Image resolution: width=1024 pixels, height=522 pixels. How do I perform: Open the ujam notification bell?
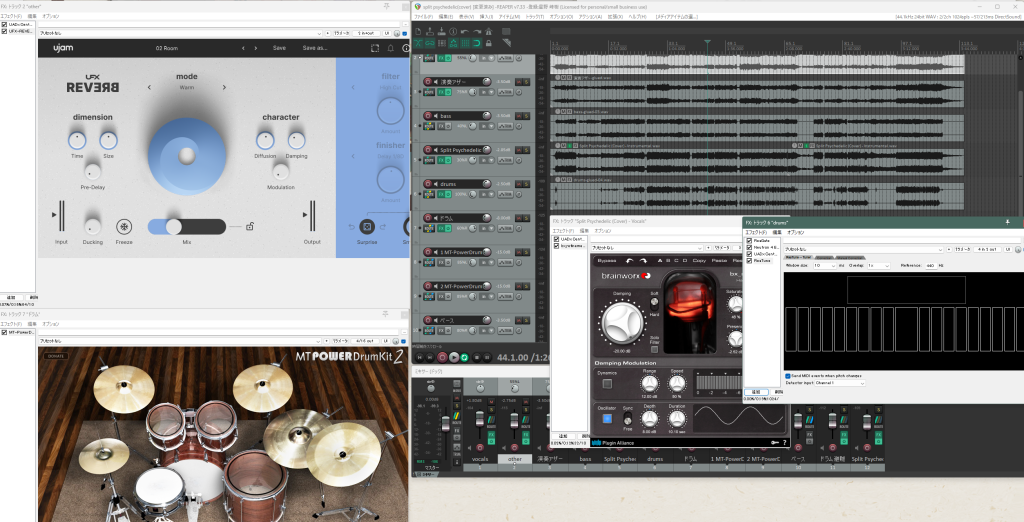coord(391,47)
